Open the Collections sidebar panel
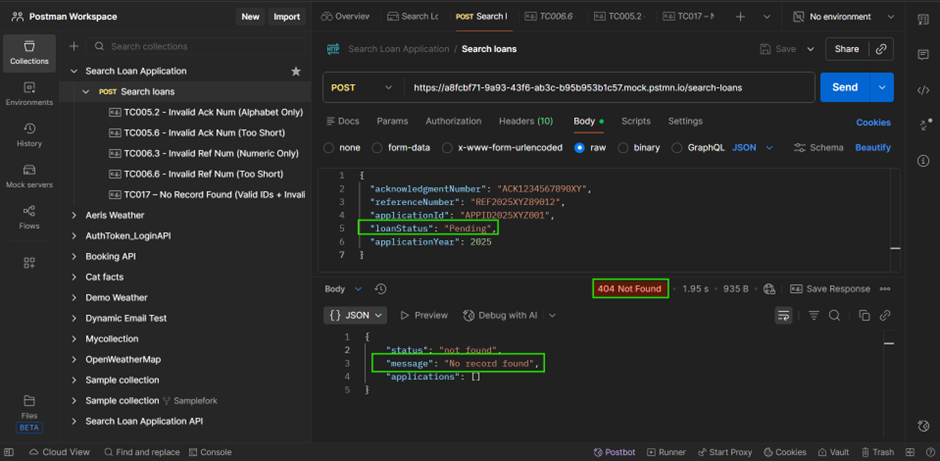This screenshot has width=940, height=461. pyautogui.click(x=29, y=53)
